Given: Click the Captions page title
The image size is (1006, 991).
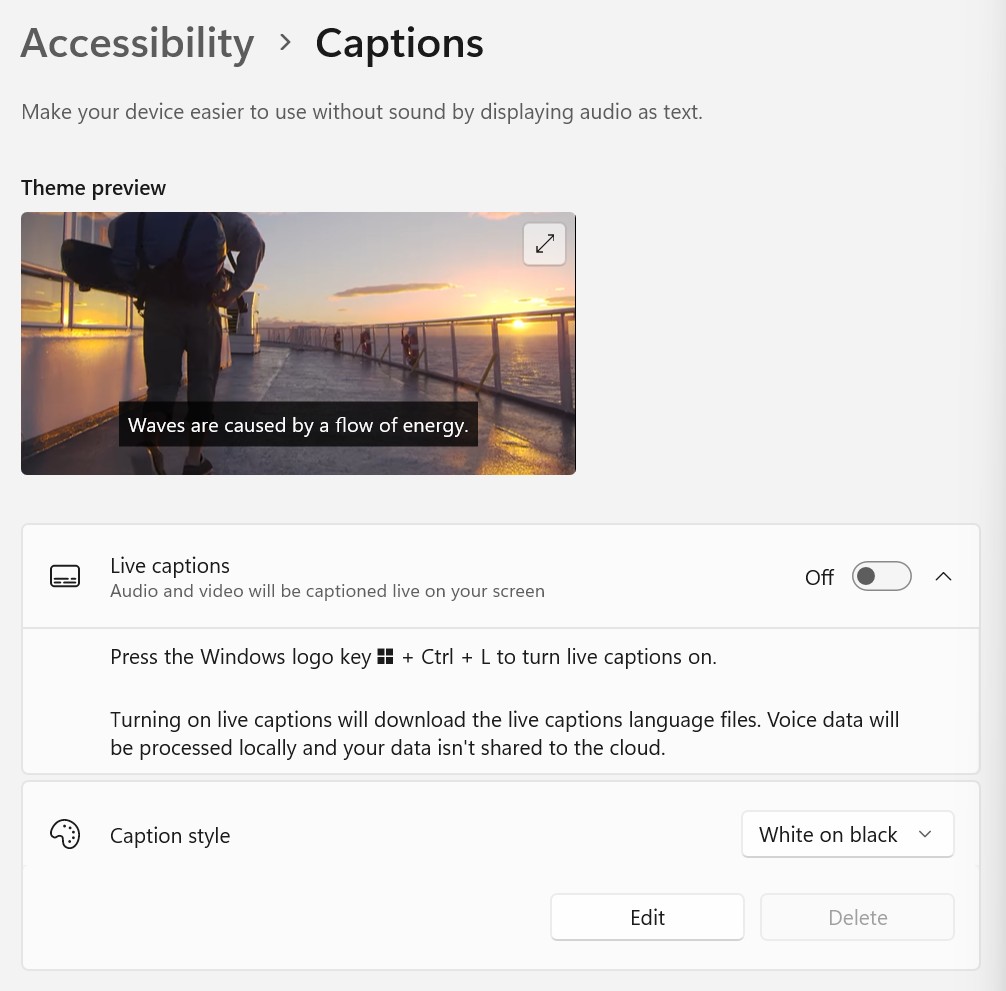Looking at the screenshot, I should tap(399, 43).
